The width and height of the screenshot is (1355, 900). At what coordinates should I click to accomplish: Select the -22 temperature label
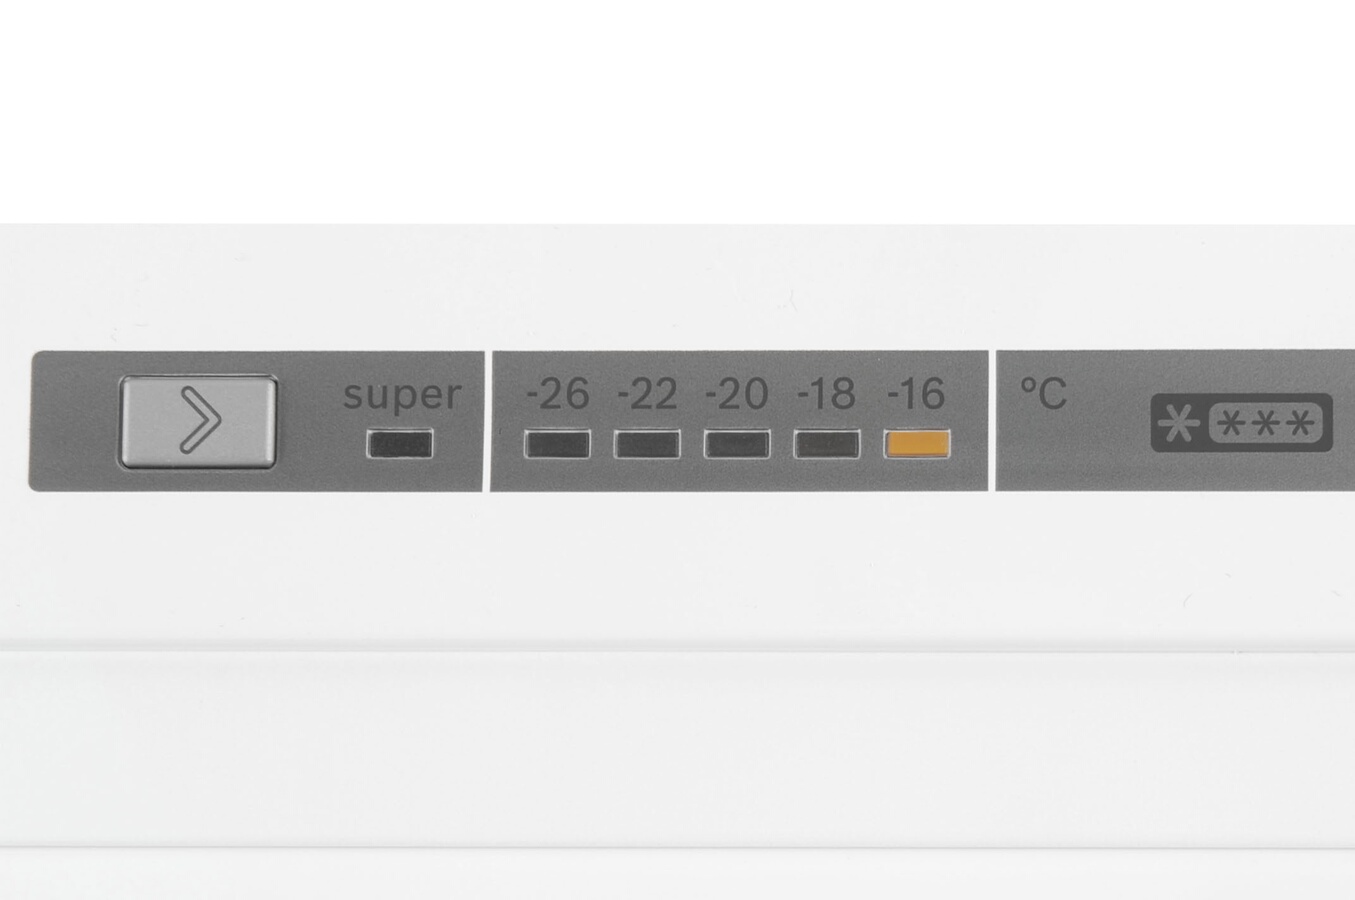(647, 394)
